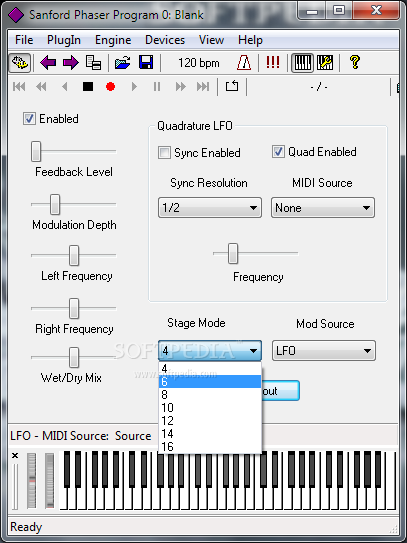Open the program list icon
407x543 pixels.
(94, 63)
